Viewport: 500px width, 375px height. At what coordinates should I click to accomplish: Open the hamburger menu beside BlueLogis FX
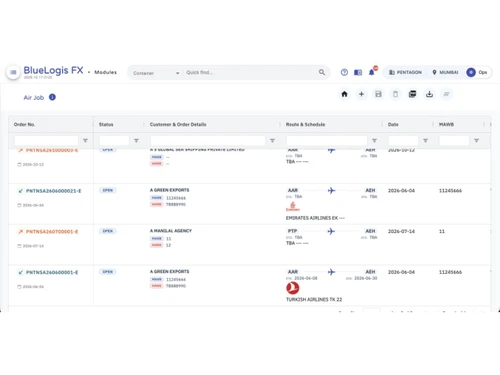tap(13, 72)
